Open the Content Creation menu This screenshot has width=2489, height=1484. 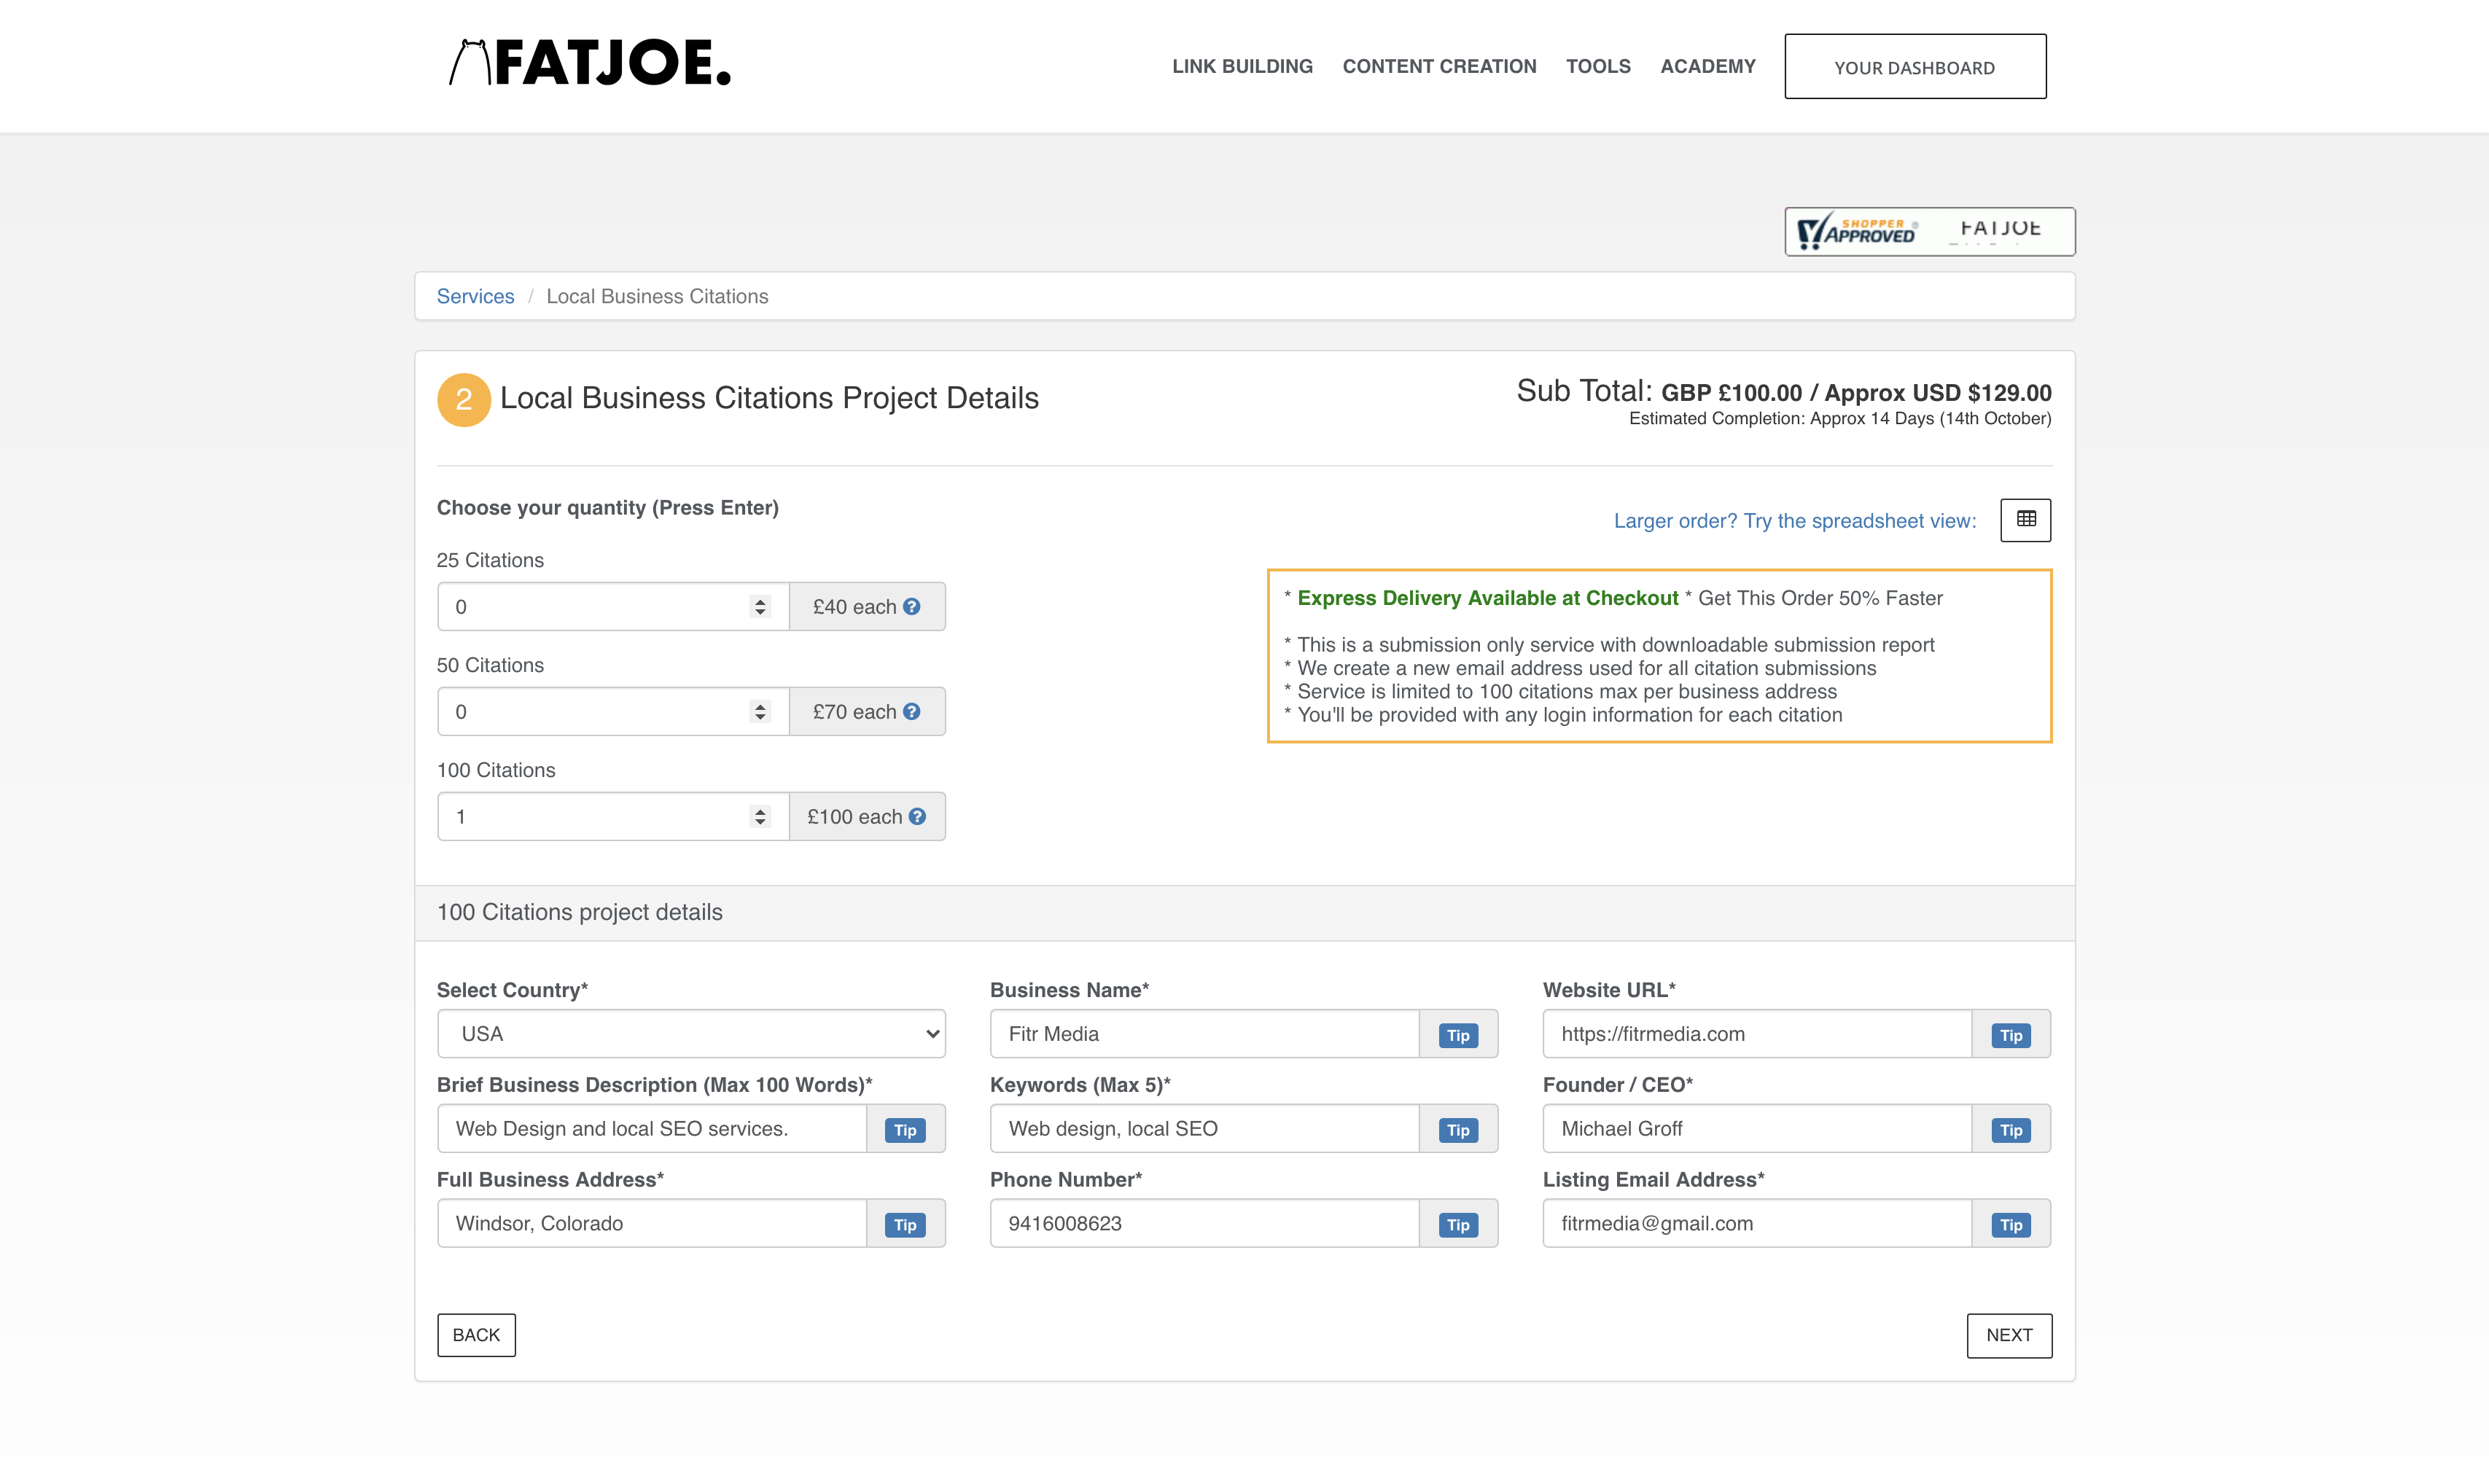[1439, 66]
